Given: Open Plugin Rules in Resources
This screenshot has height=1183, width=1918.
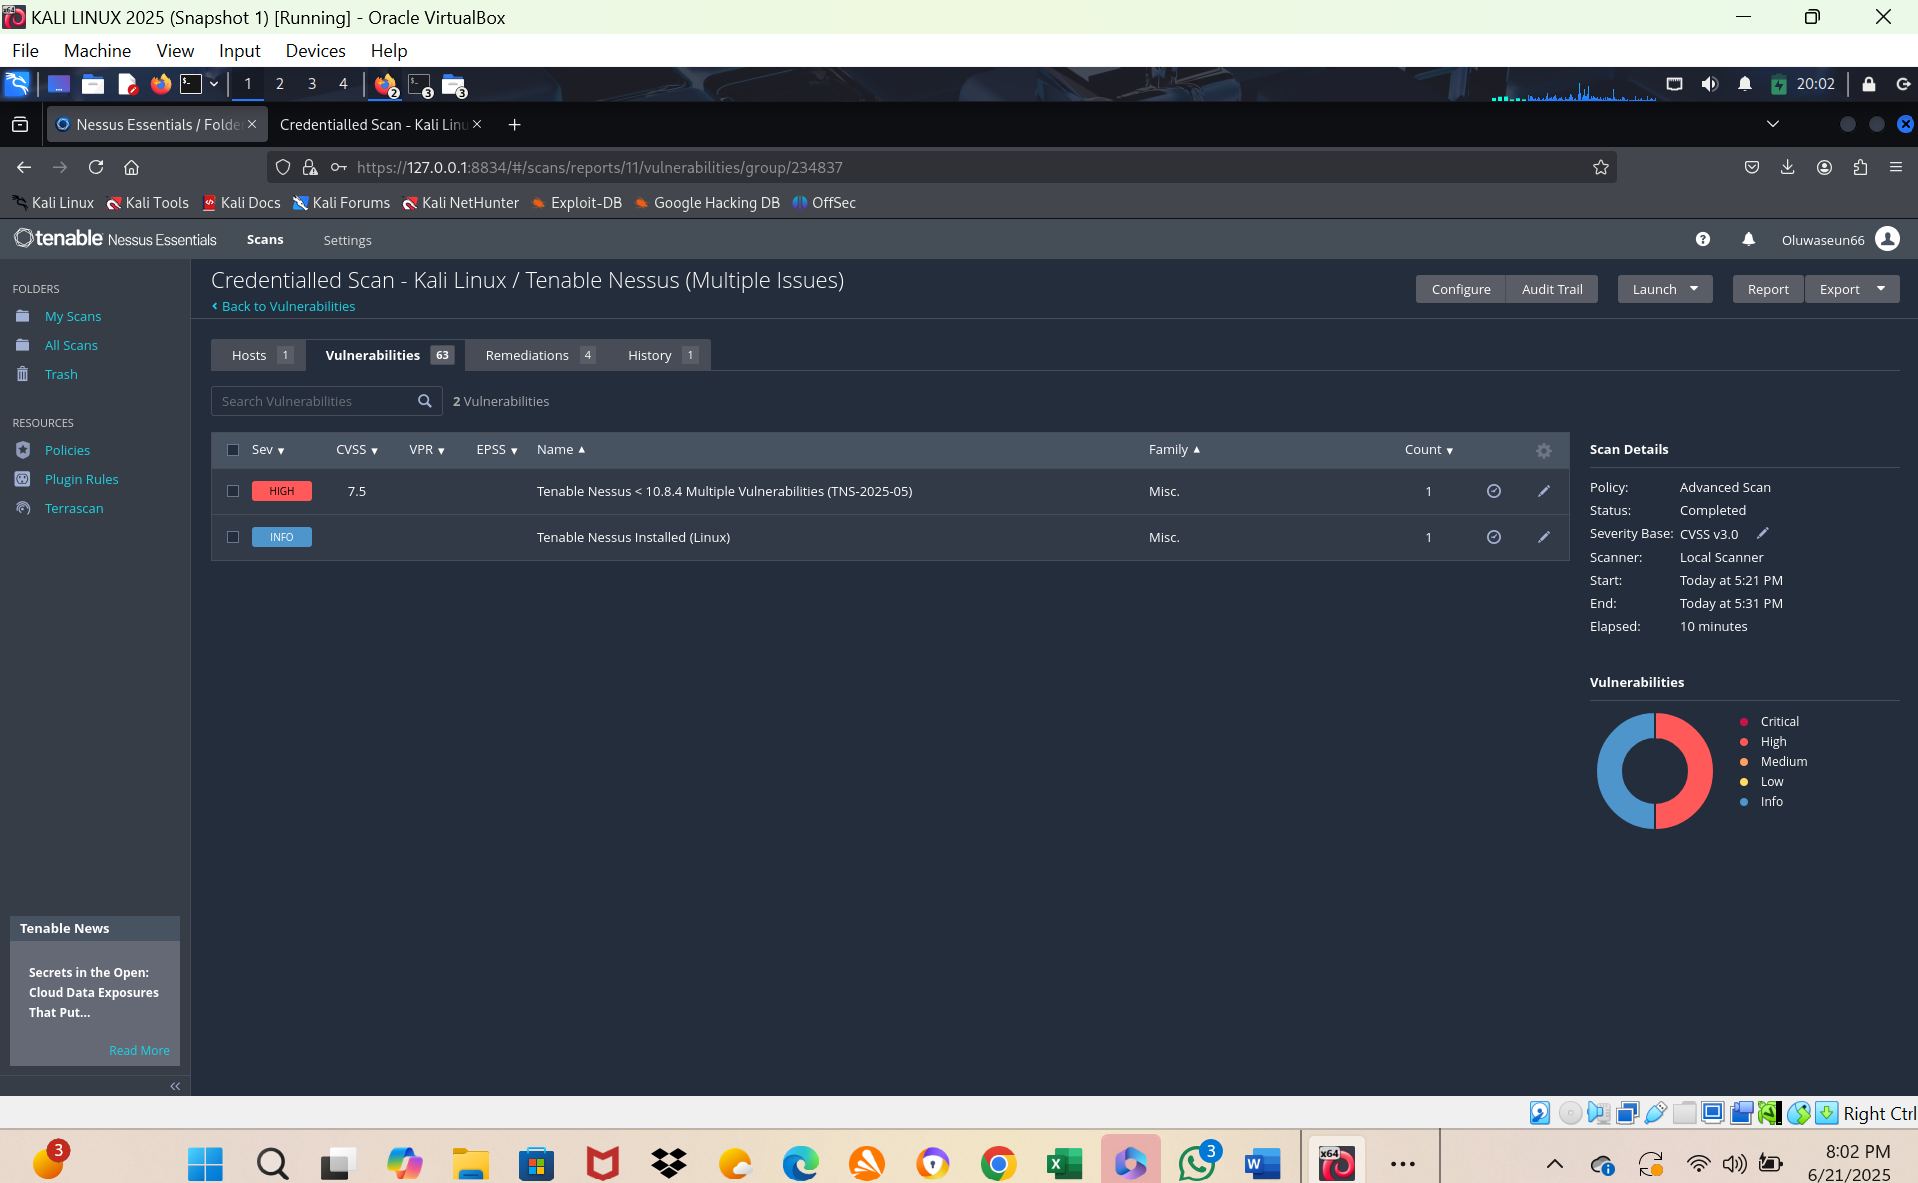Looking at the screenshot, I should (81, 479).
